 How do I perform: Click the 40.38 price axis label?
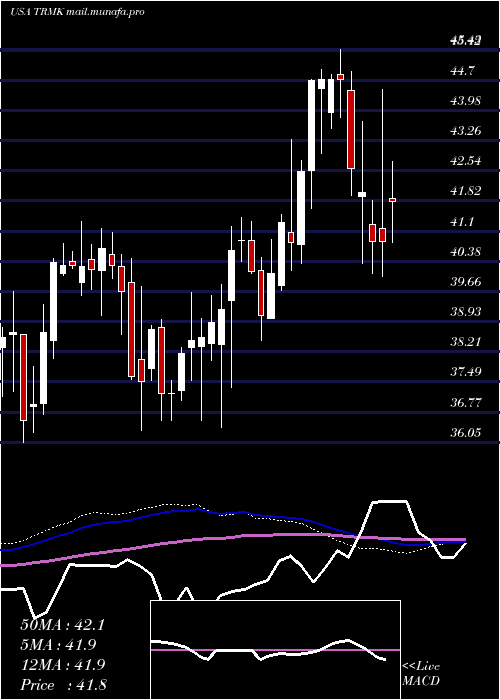coord(466,251)
